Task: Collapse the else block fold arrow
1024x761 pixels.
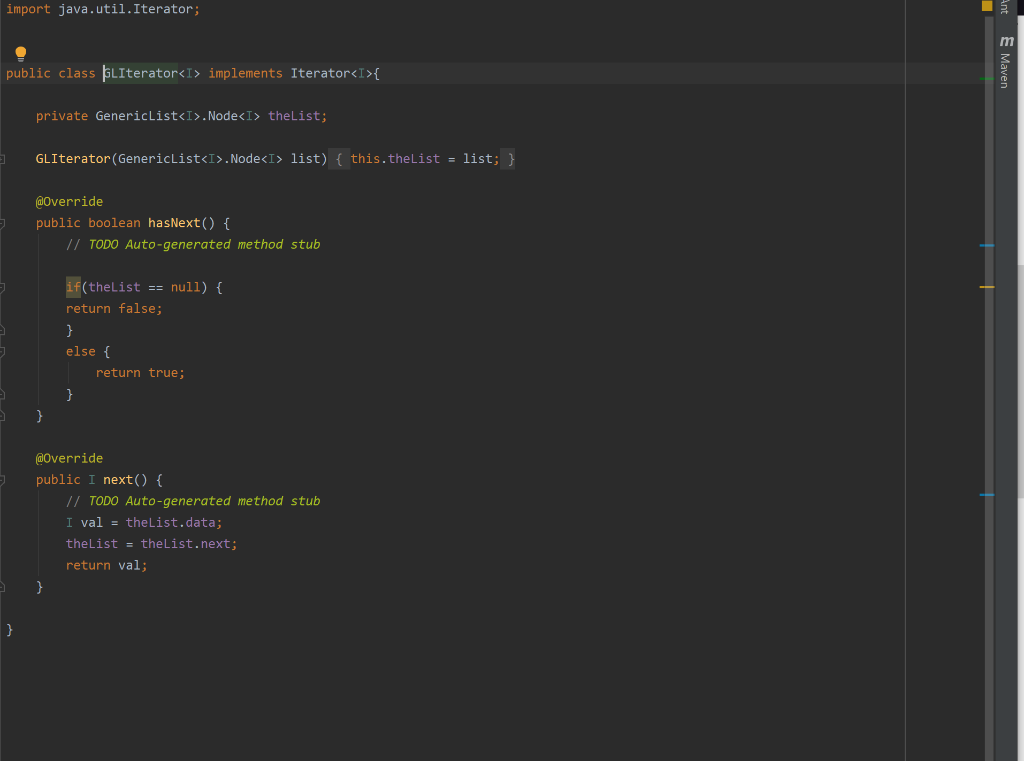Action: tap(3, 351)
